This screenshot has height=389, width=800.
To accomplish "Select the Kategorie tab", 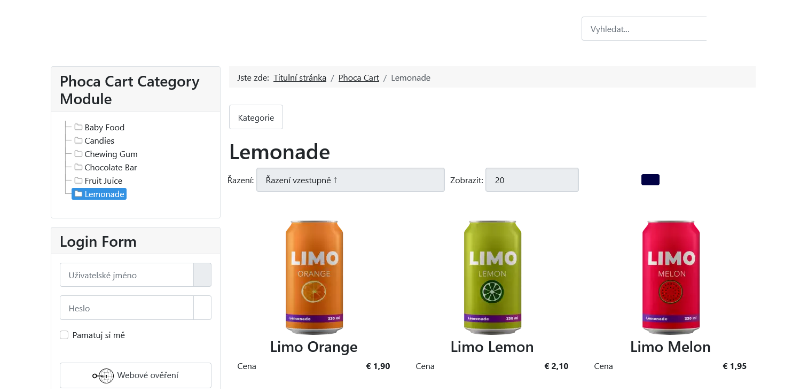I will (x=256, y=117).
